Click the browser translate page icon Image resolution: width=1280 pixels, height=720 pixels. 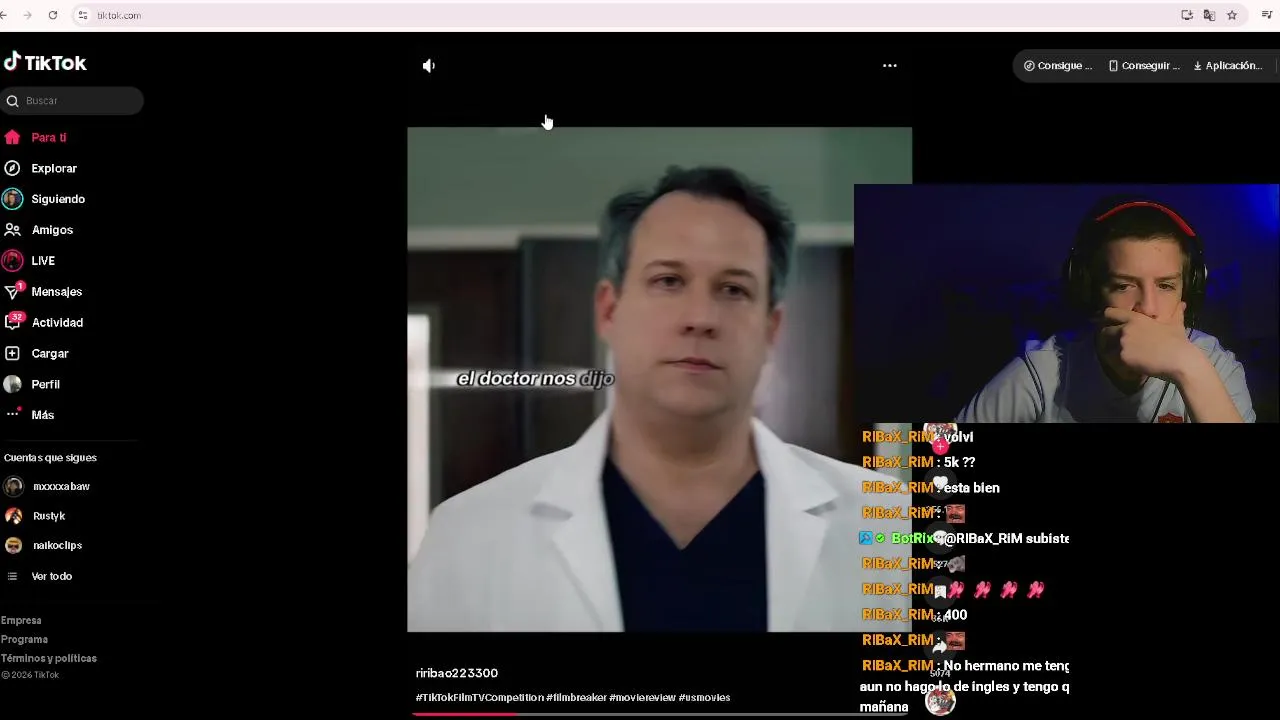[x=1209, y=15]
